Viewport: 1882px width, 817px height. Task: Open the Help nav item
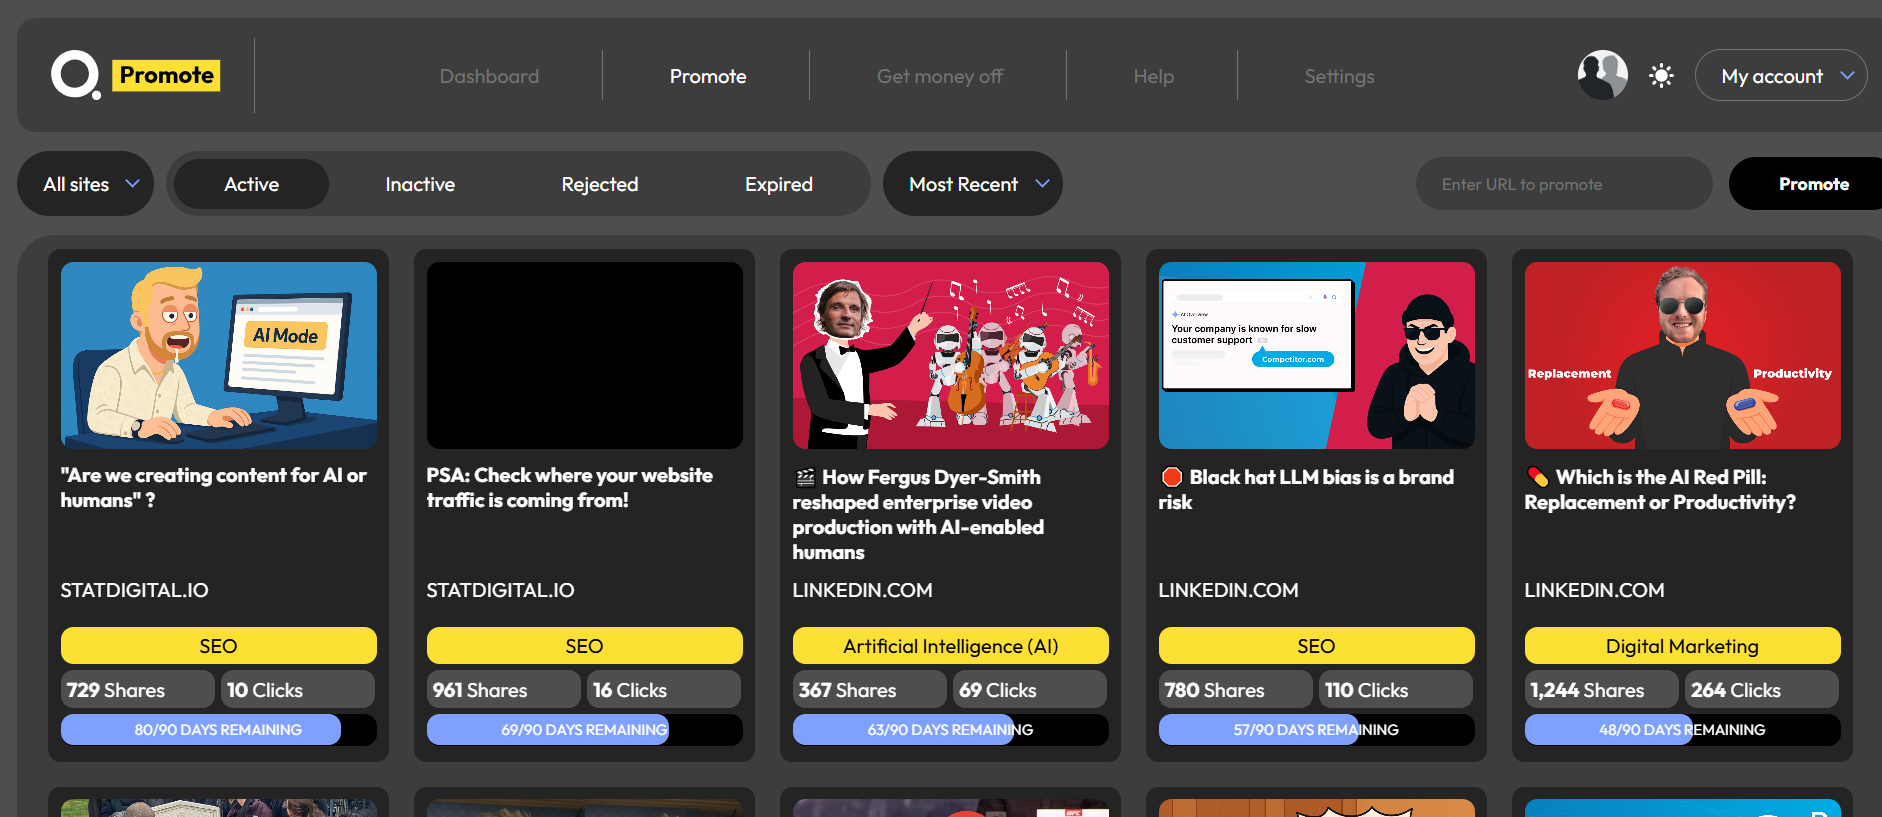pyautogui.click(x=1153, y=76)
